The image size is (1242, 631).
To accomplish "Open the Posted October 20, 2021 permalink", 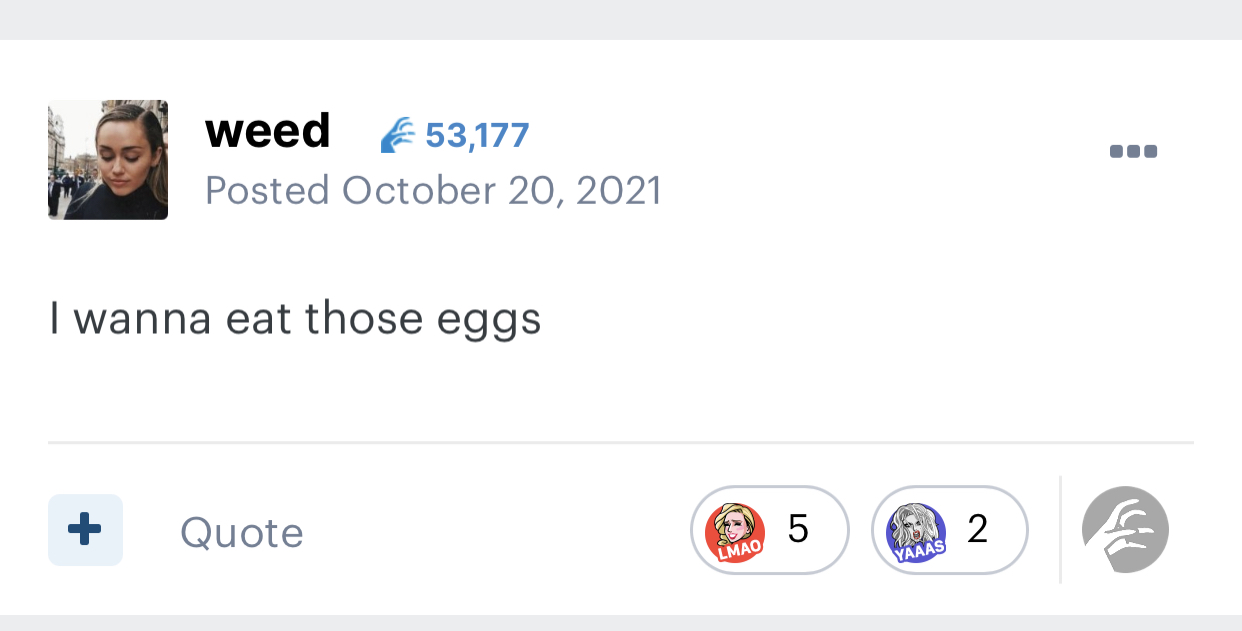I will (x=433, y=190).
